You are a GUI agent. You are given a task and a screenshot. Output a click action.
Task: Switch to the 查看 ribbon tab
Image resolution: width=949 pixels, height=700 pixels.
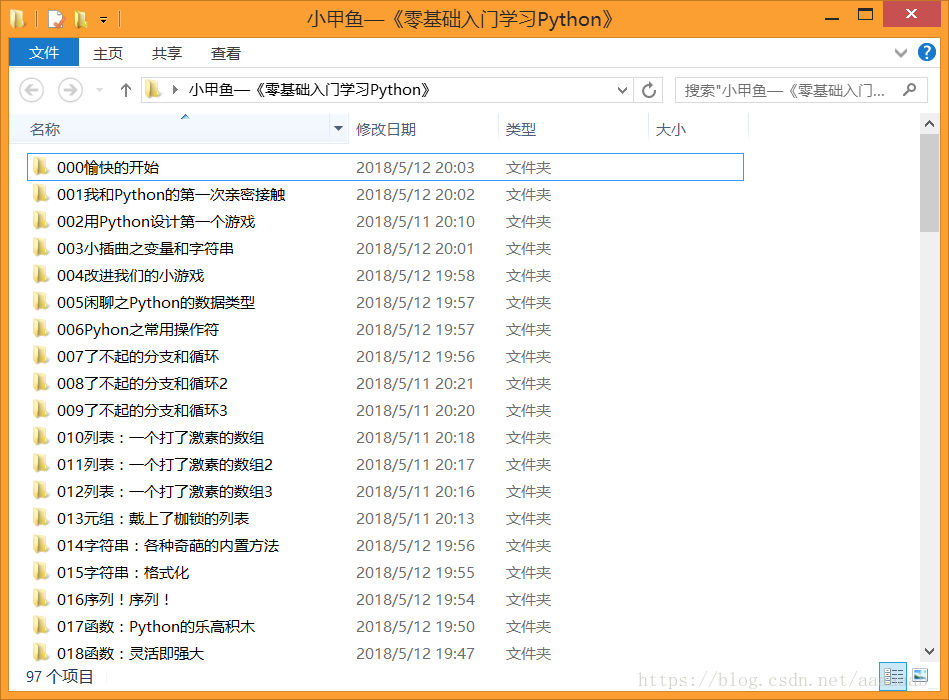(x=225, y=53)
